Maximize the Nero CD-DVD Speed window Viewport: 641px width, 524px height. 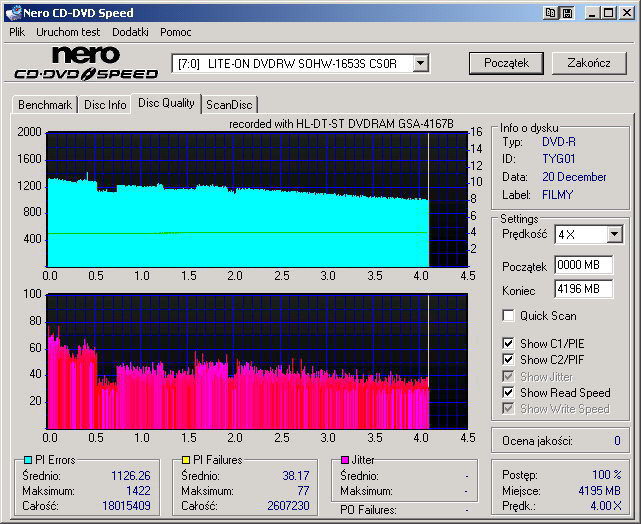tap(610, 13)
